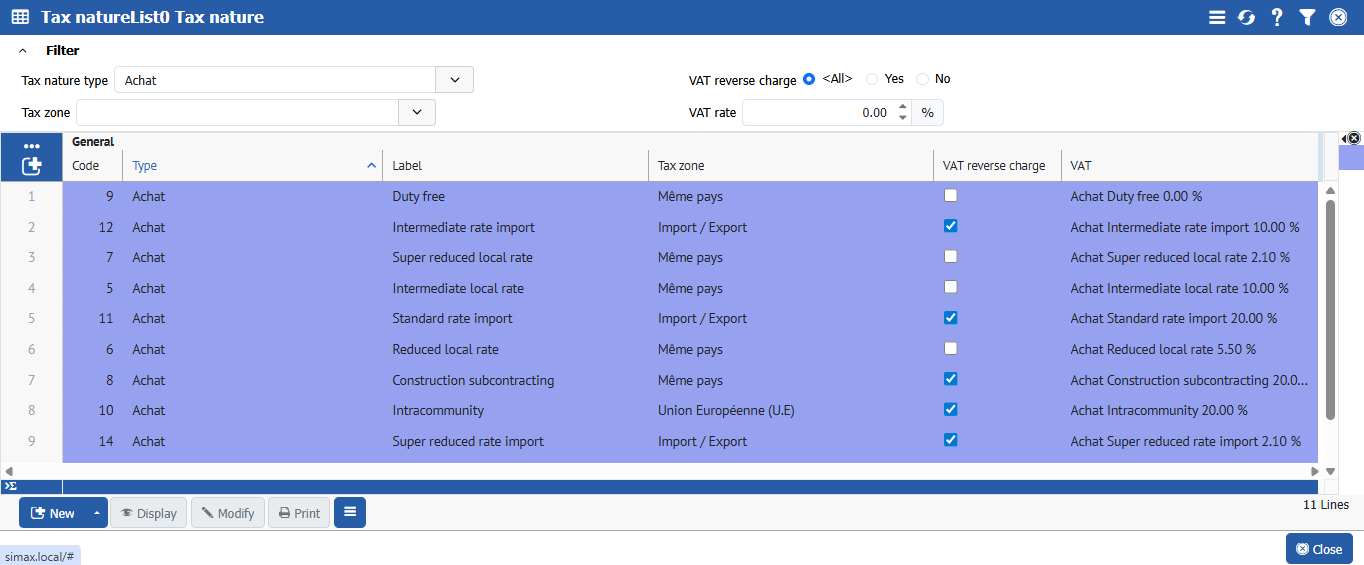Click the Print button
Image resolution: width=1364 pixels, height=565 pixels.
pos(299,513)
